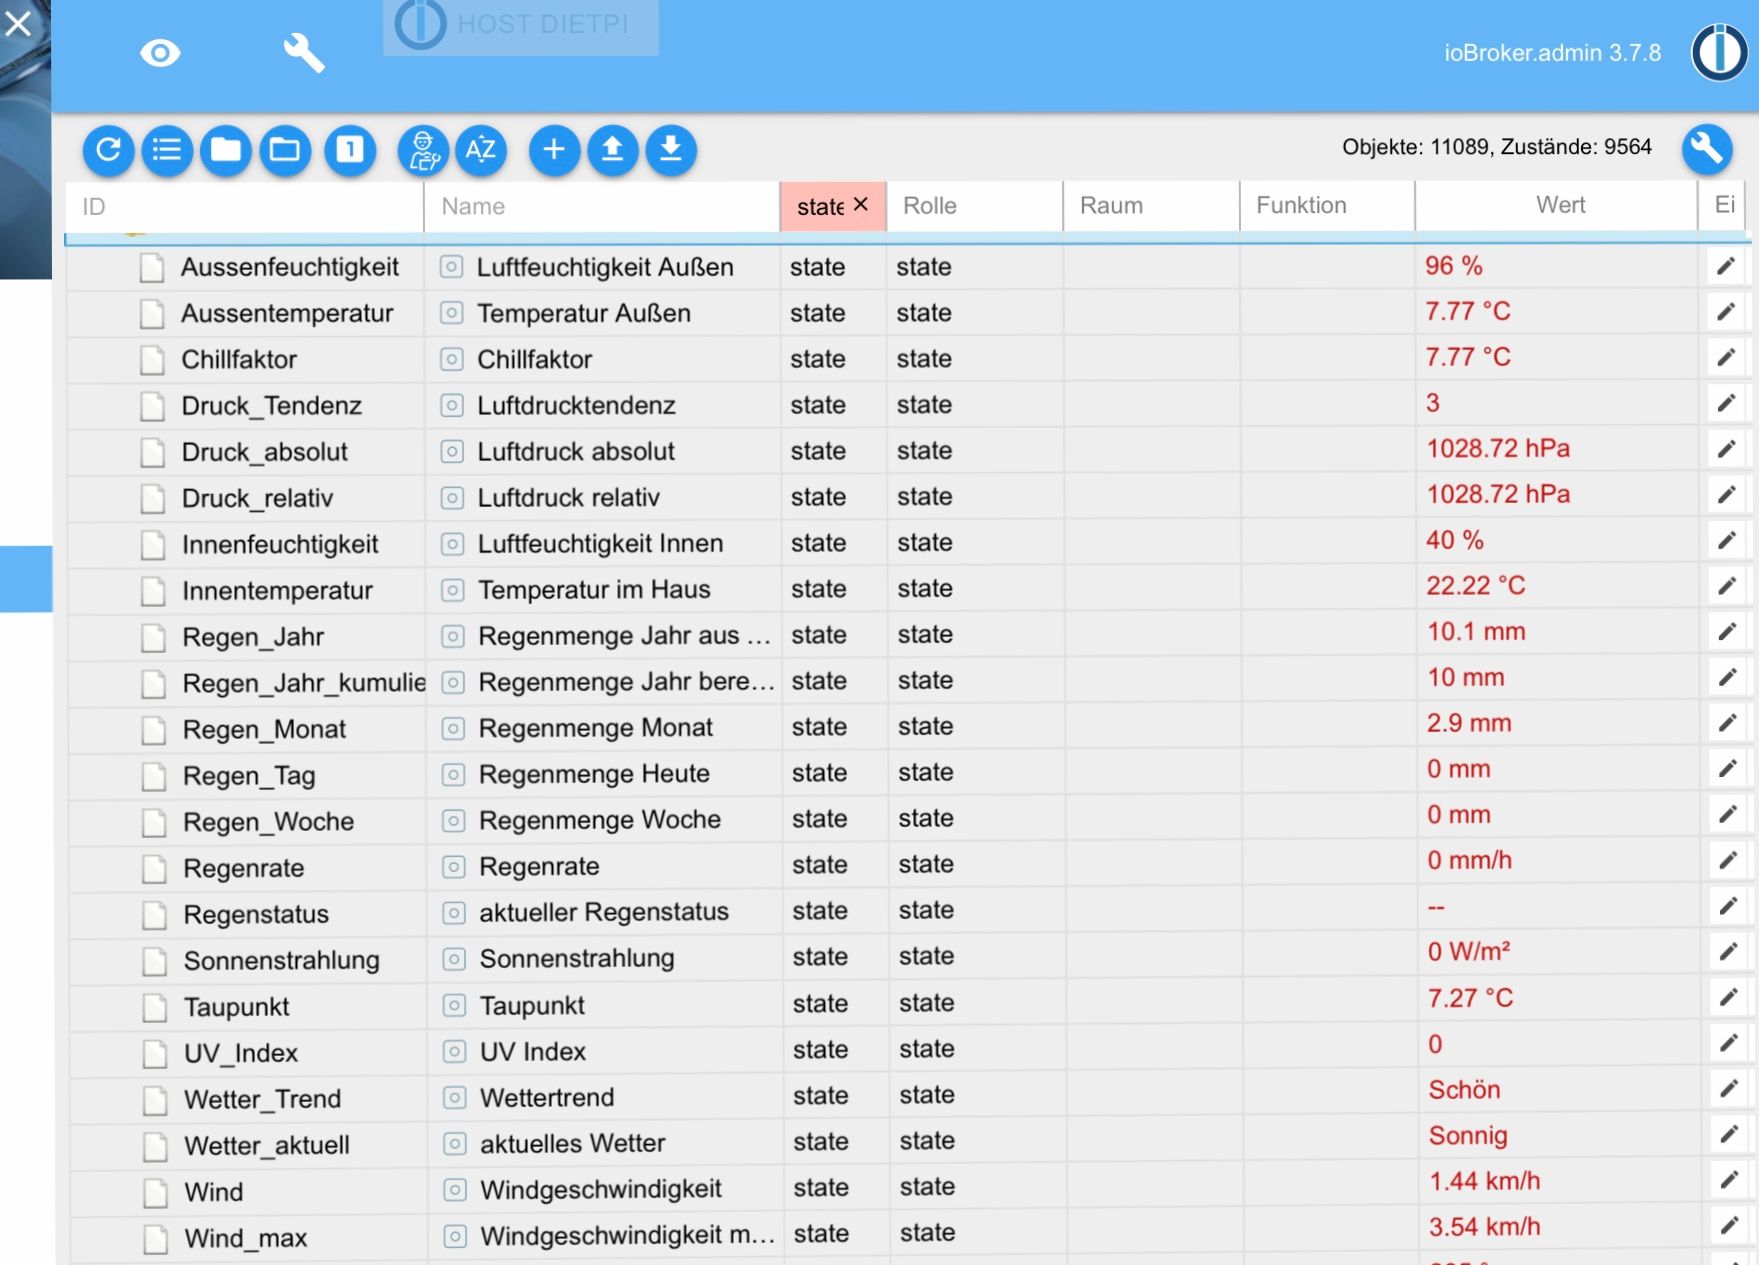
Task: Click the wrench icon in blue header
Action: [304, 53]
